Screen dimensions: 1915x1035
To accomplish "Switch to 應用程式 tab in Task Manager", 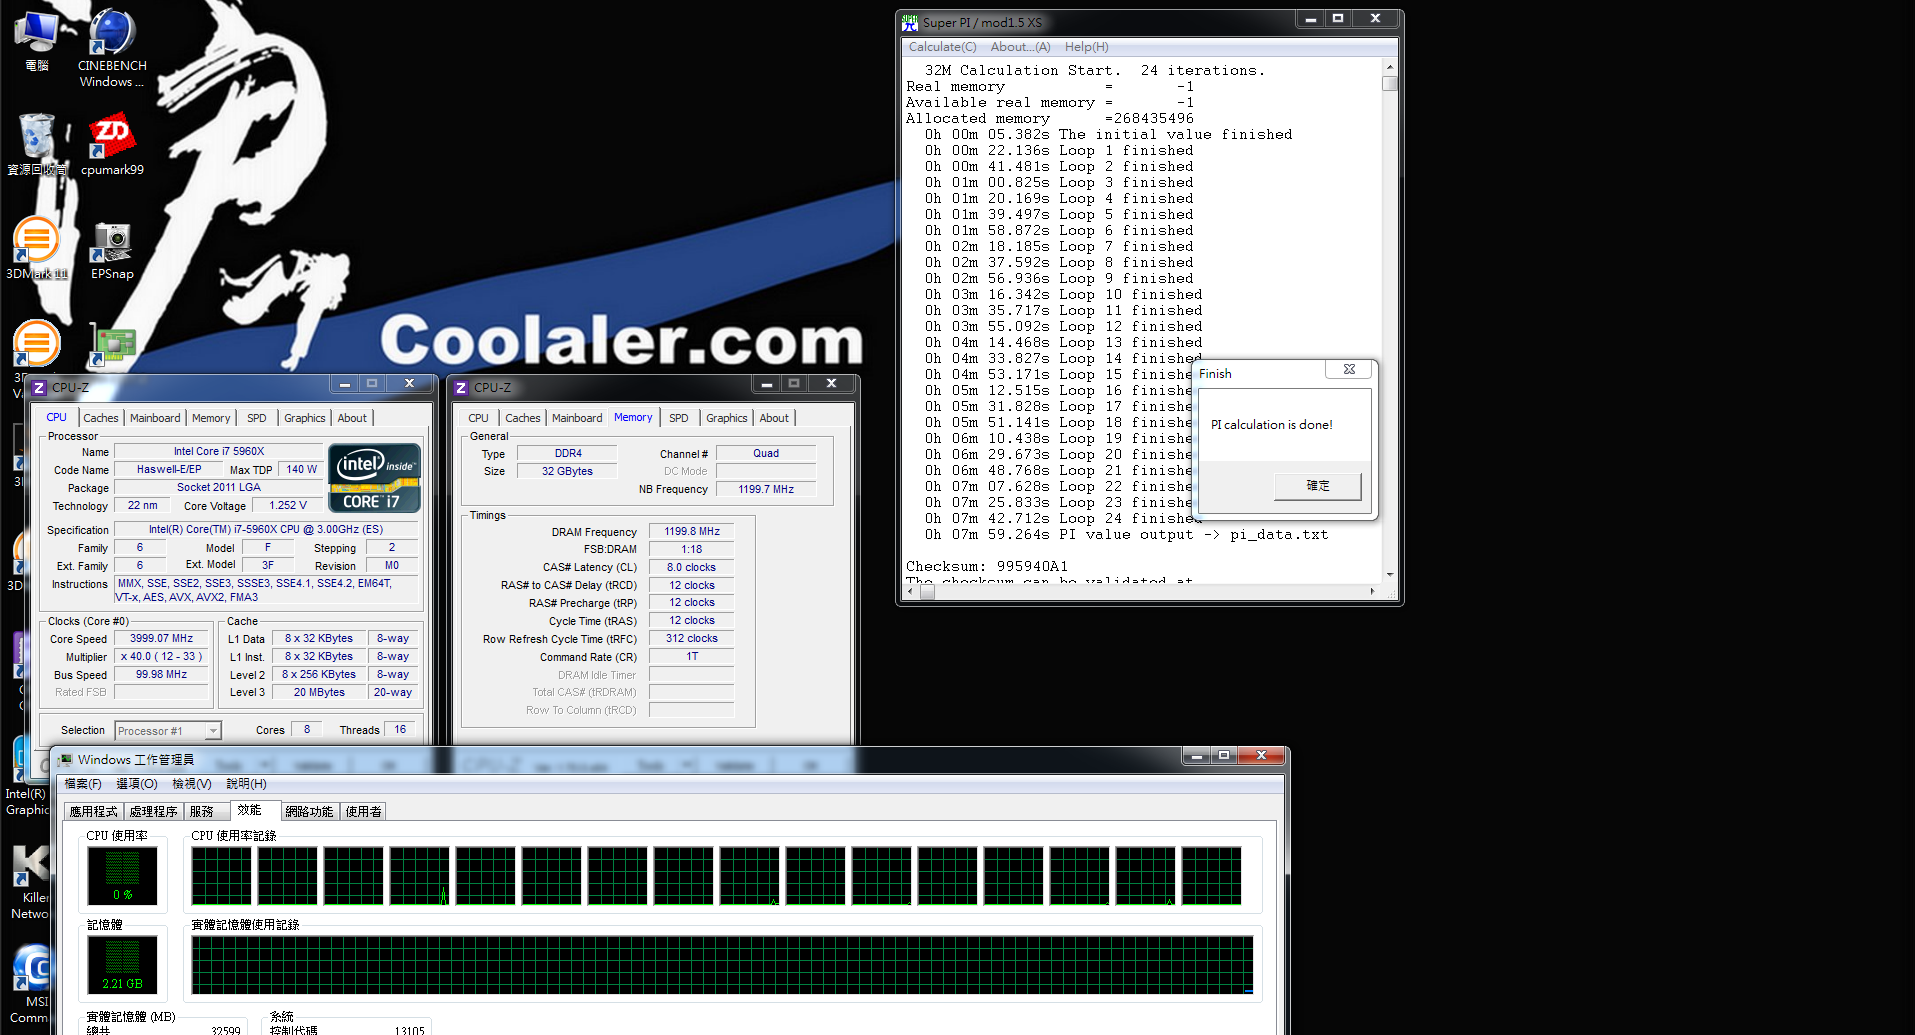I will click(x=94, y=812).
